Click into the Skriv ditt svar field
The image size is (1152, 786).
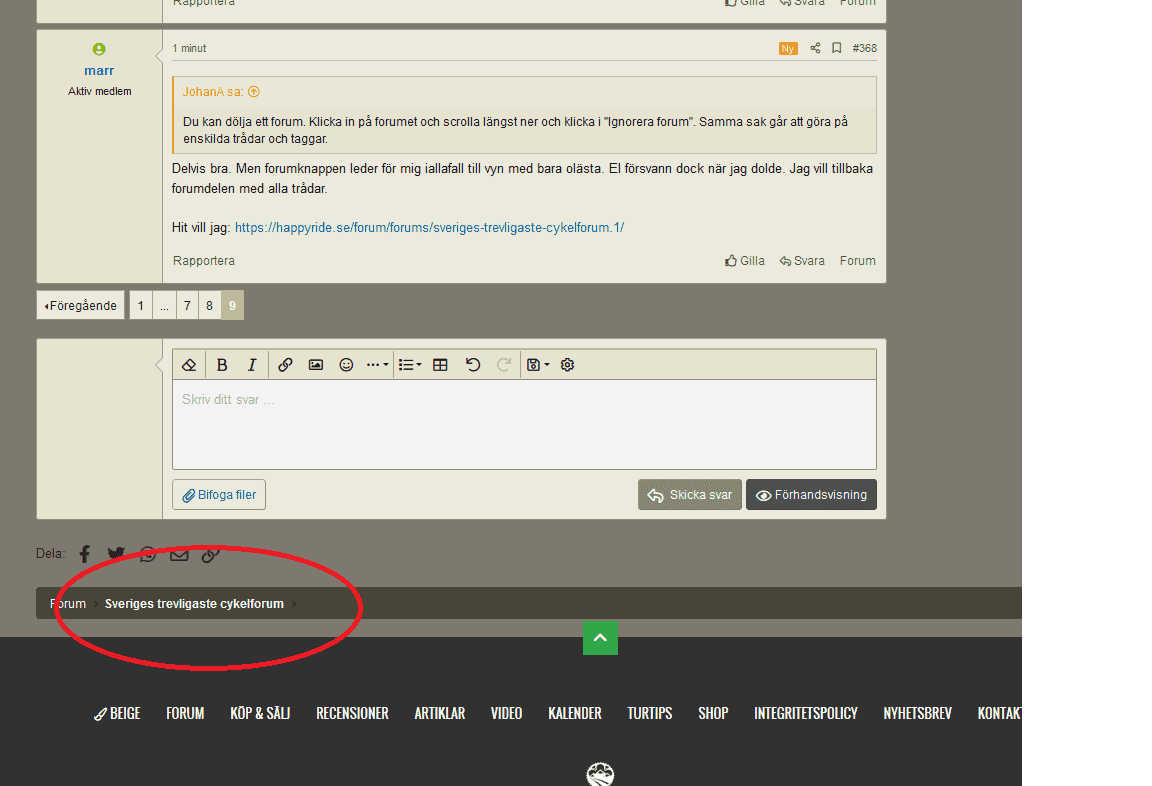524,425
